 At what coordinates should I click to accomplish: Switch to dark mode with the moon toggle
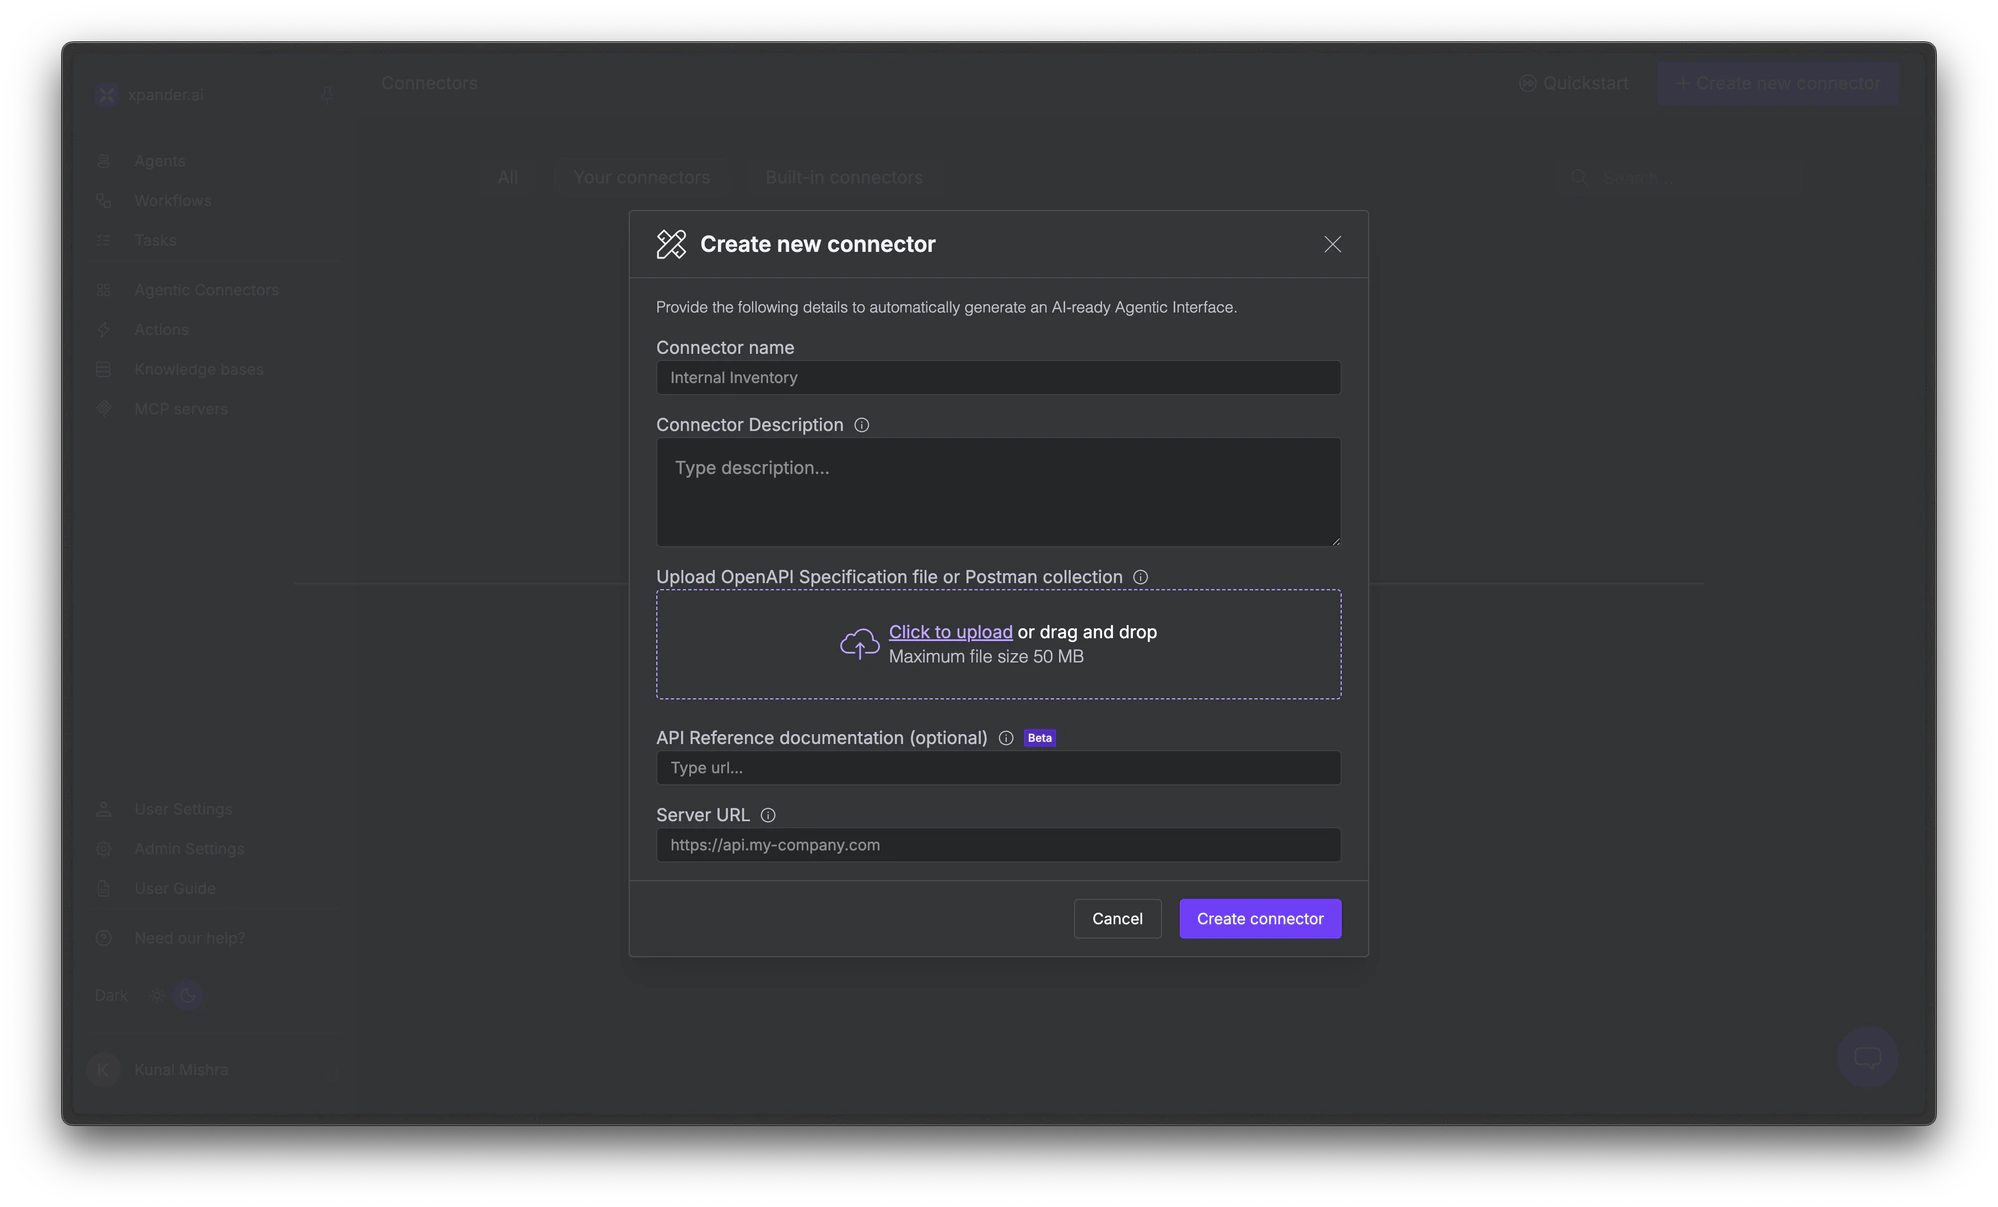tap(188, 995)
